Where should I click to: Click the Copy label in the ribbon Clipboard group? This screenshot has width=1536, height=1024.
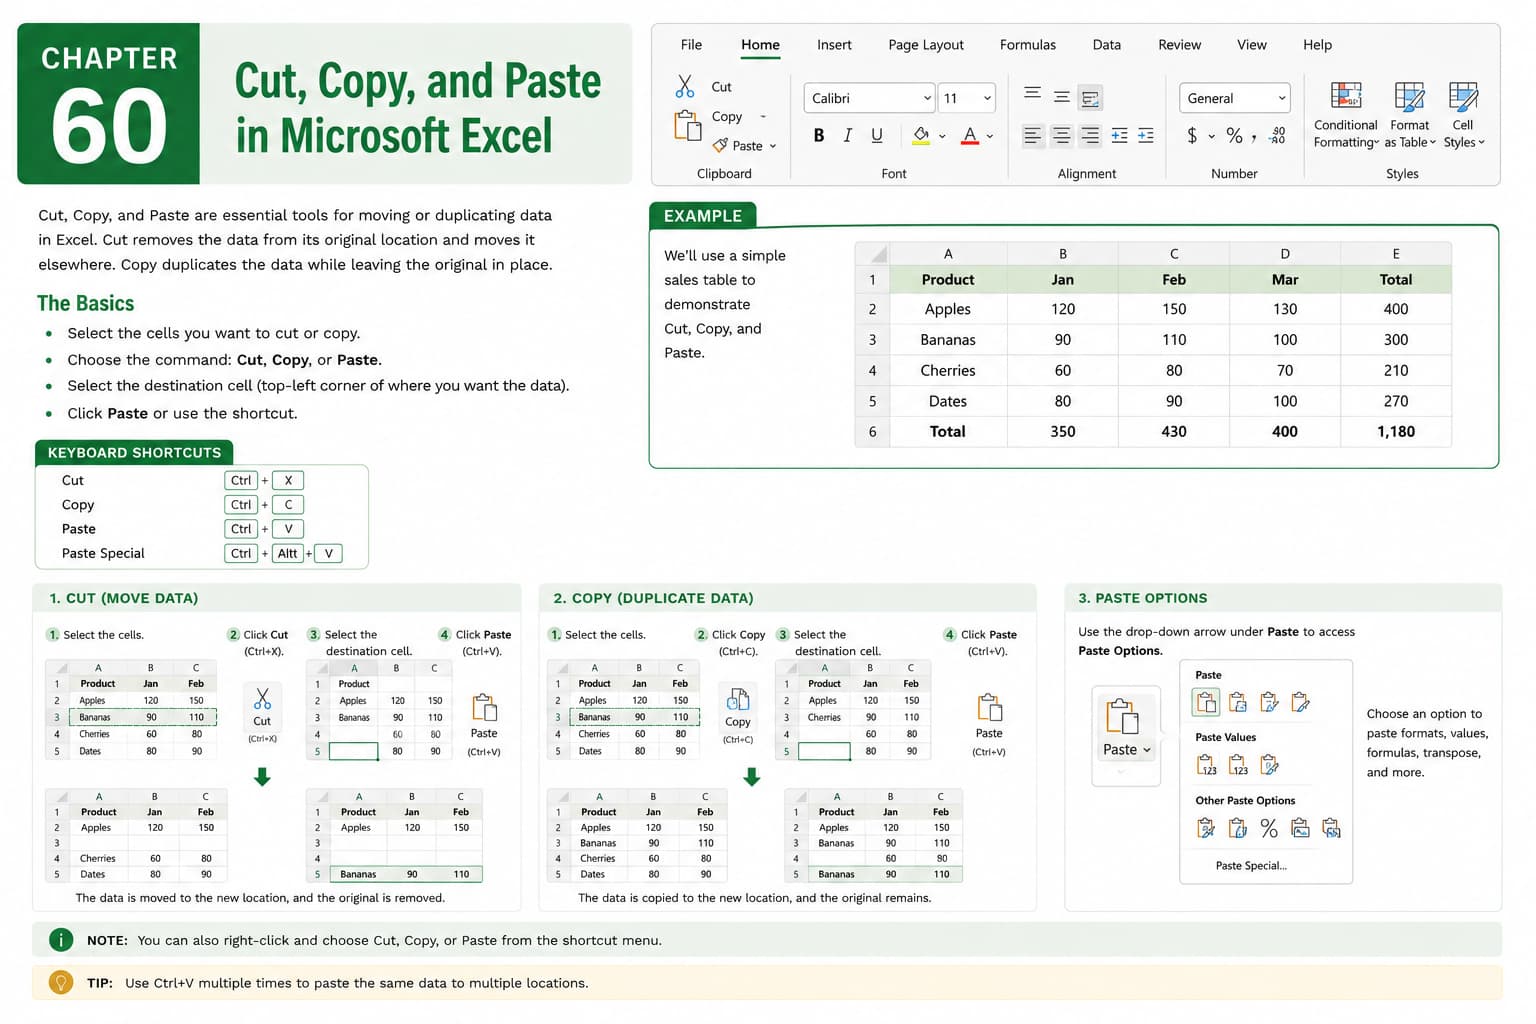click(727, 116)
